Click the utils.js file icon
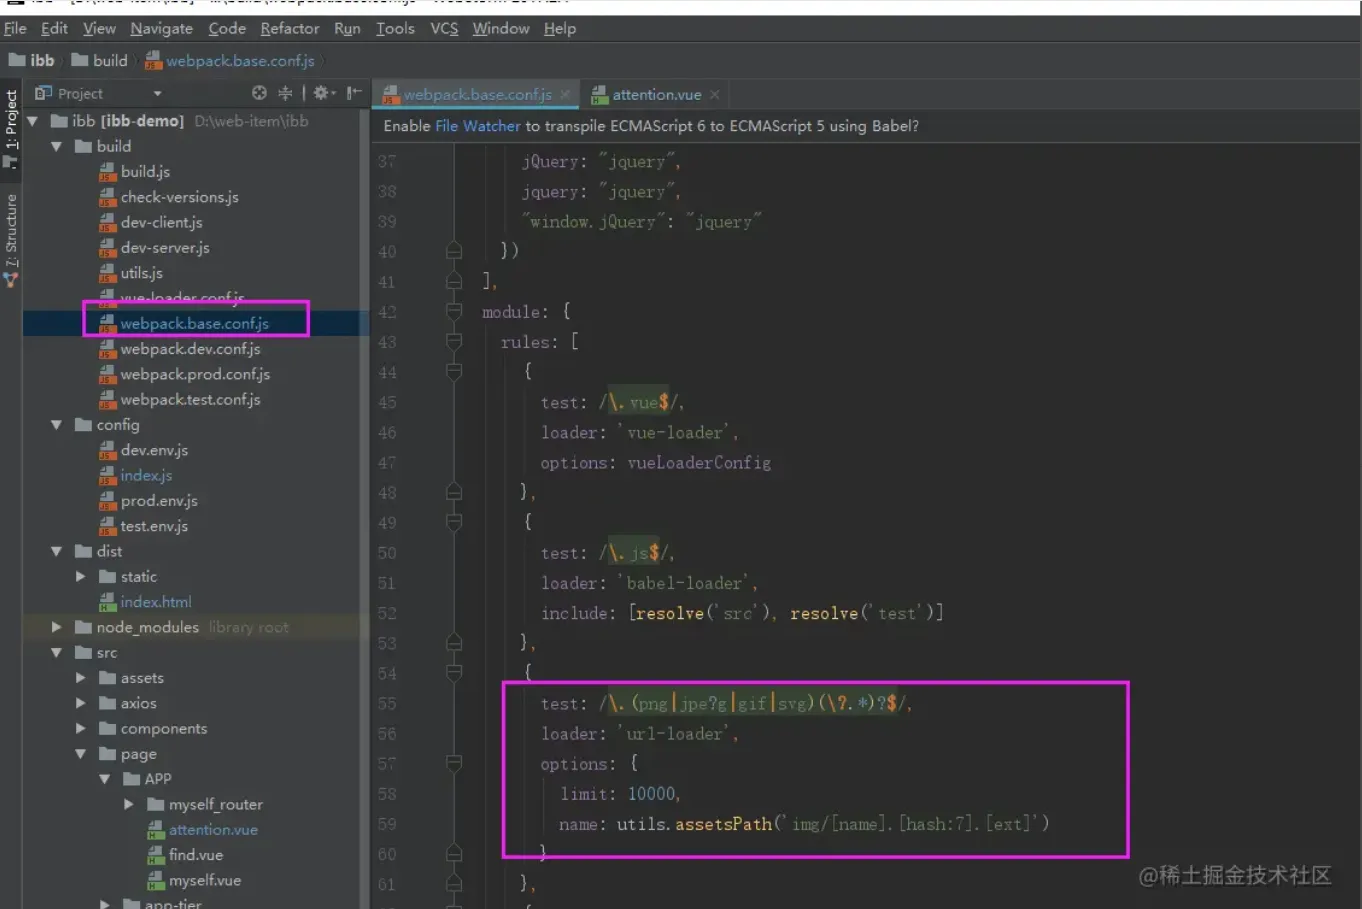 108,273
